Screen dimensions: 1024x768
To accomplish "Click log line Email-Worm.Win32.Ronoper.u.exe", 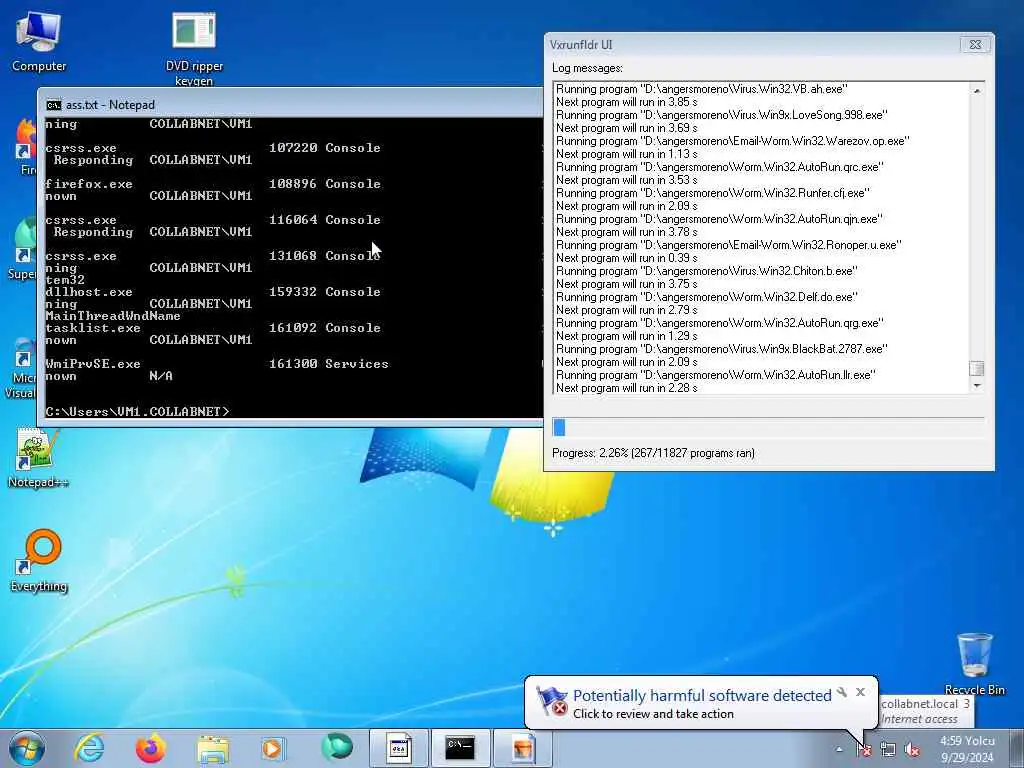I will pyautogui.click(x=729, y=245).
